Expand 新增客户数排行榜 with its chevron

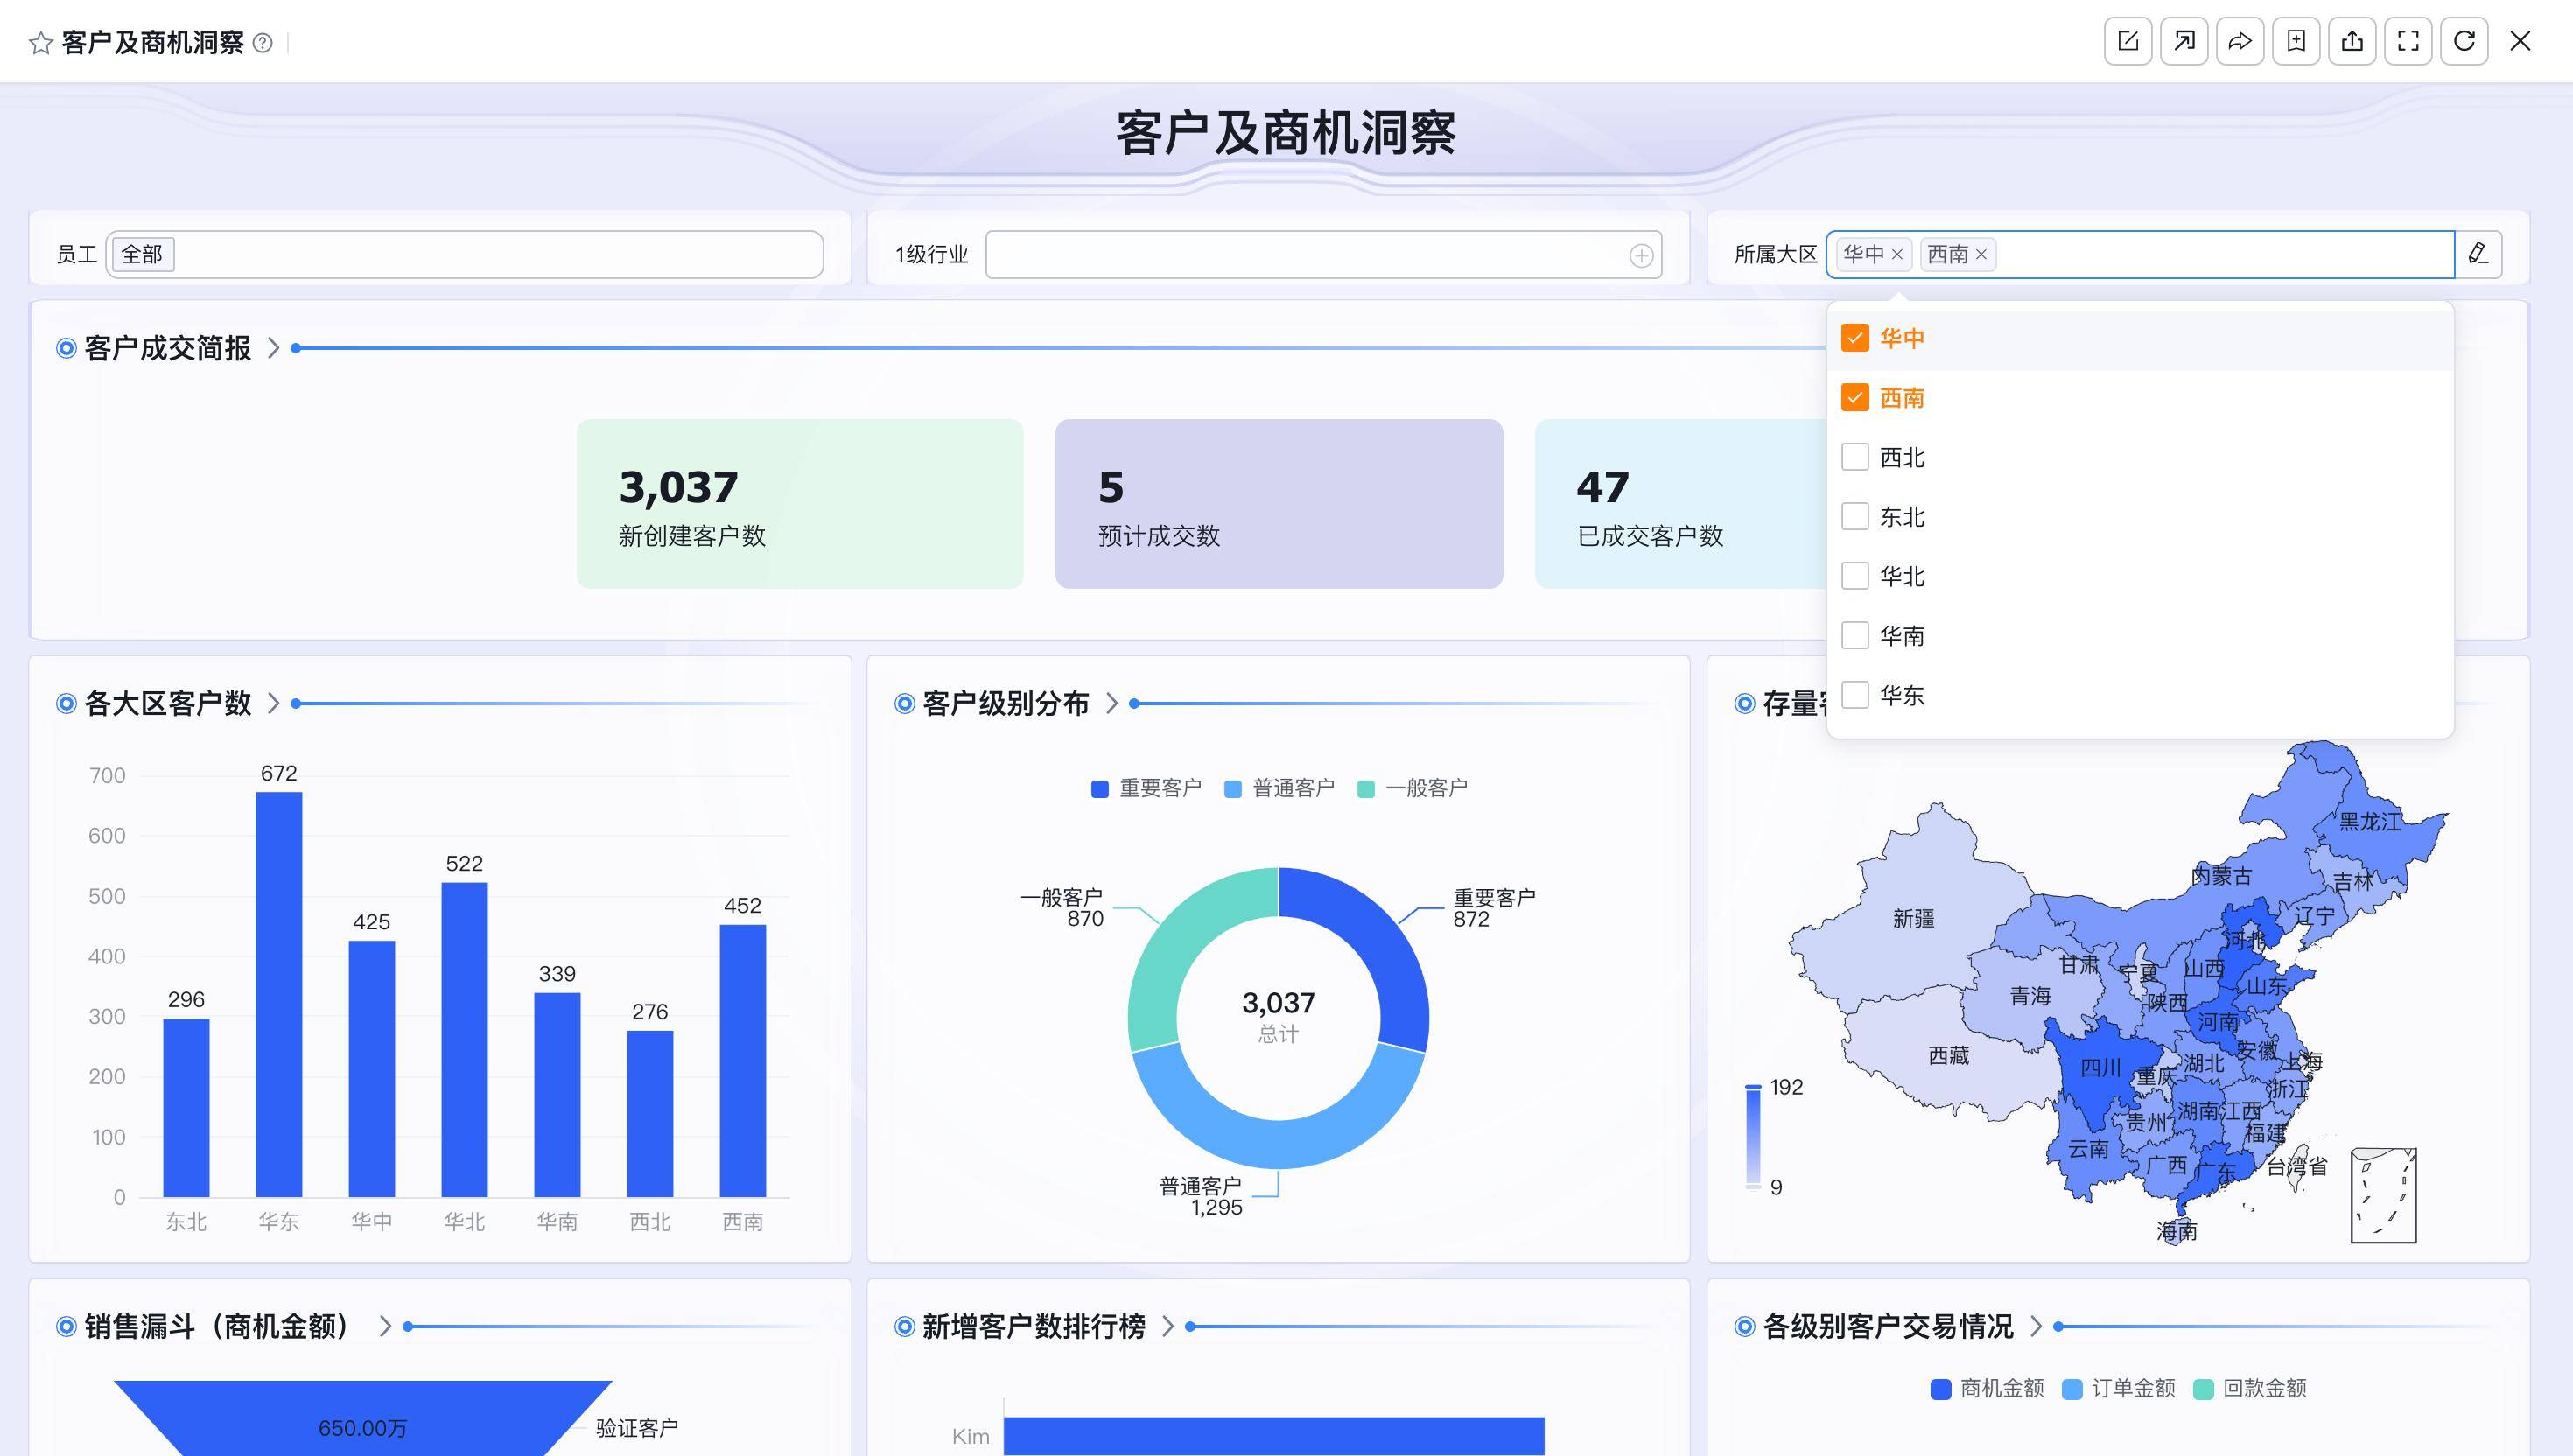pos(1167,1327)
